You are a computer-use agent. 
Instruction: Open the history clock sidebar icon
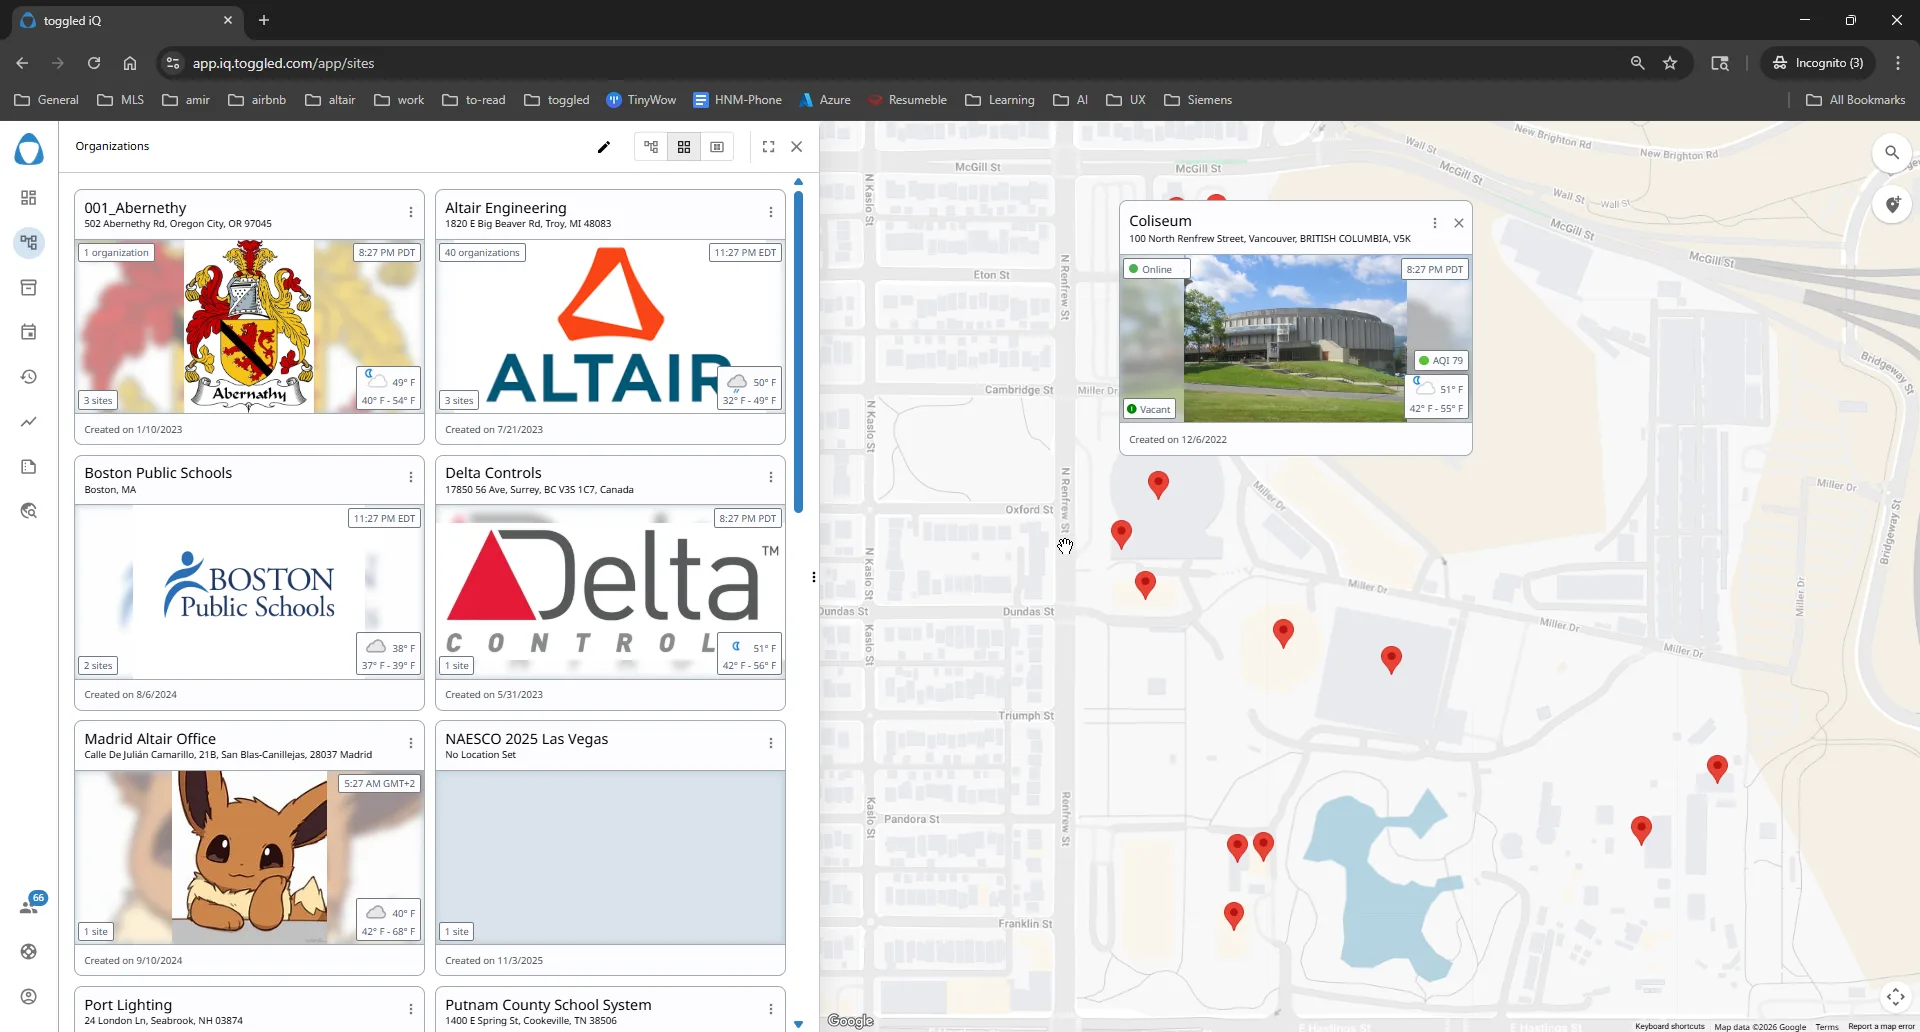(x=29, y=377)
